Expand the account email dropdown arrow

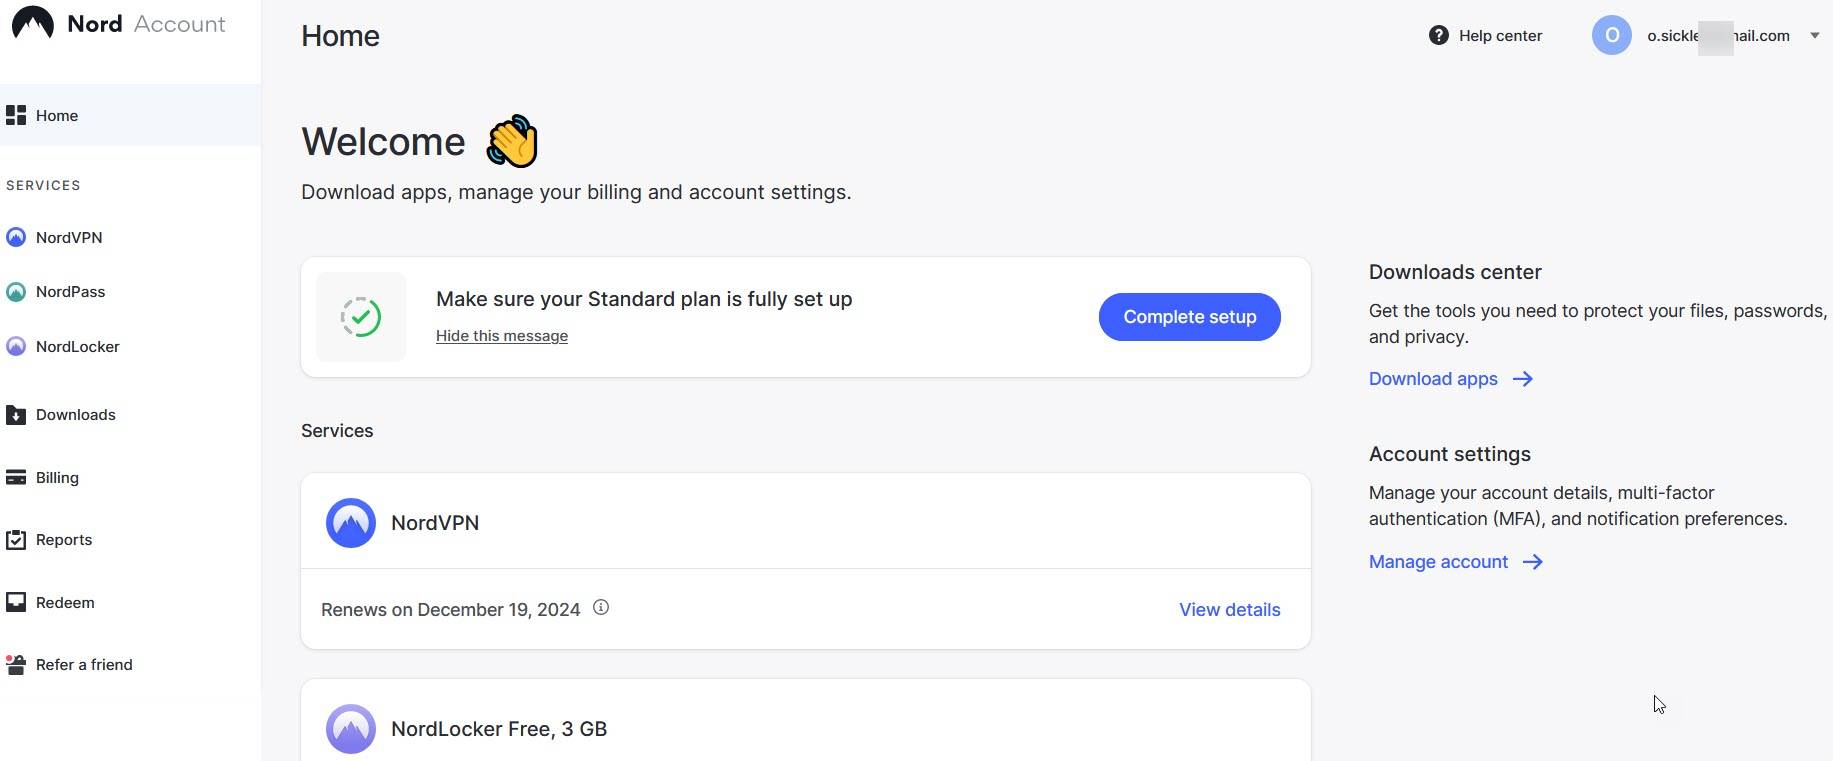pos(1814,36)
